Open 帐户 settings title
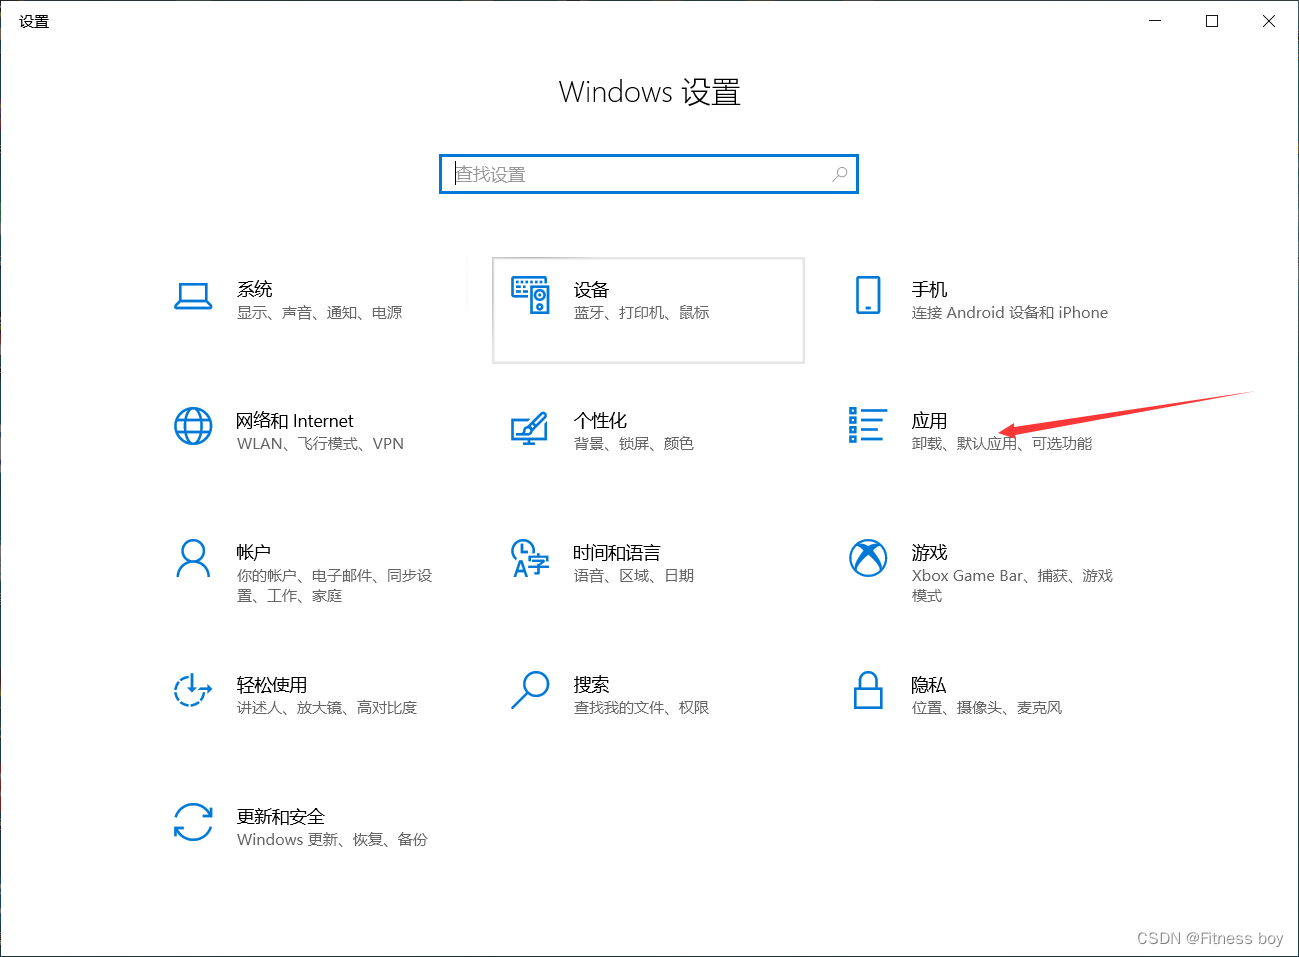This screenshot has width=1299, height=957. [254, 552]
